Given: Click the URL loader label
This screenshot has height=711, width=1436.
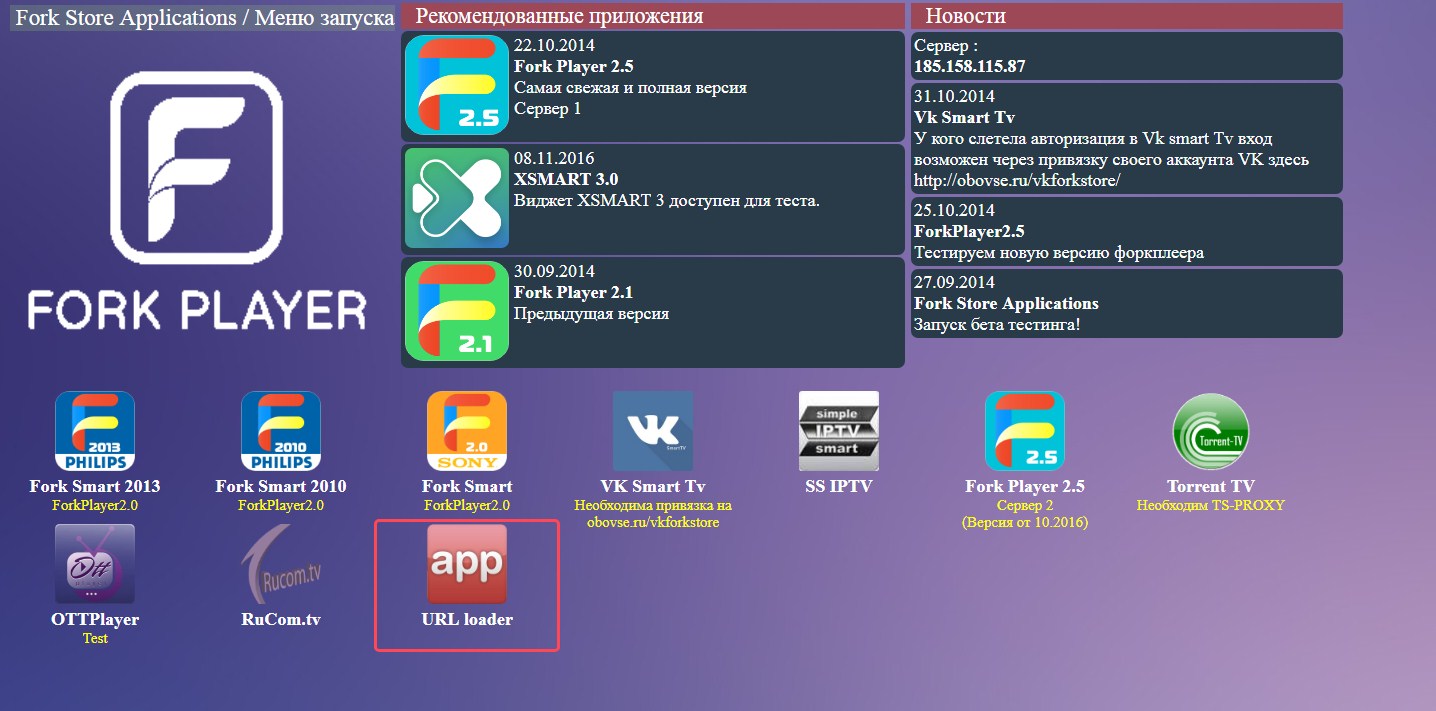Looking at the screenshot, I should click(x=467, y=620).
